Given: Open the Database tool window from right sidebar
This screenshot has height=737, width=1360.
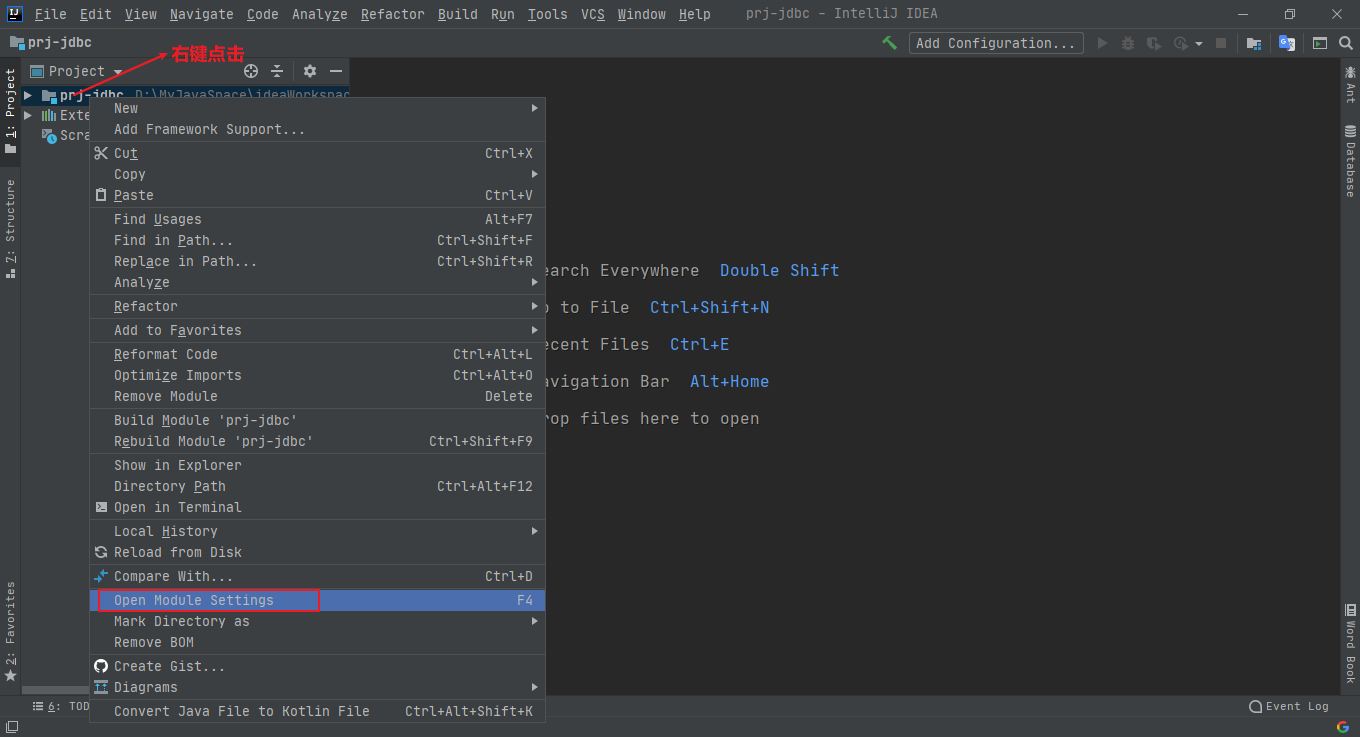Looking at the screenshot, I should tap(1350, 160).
